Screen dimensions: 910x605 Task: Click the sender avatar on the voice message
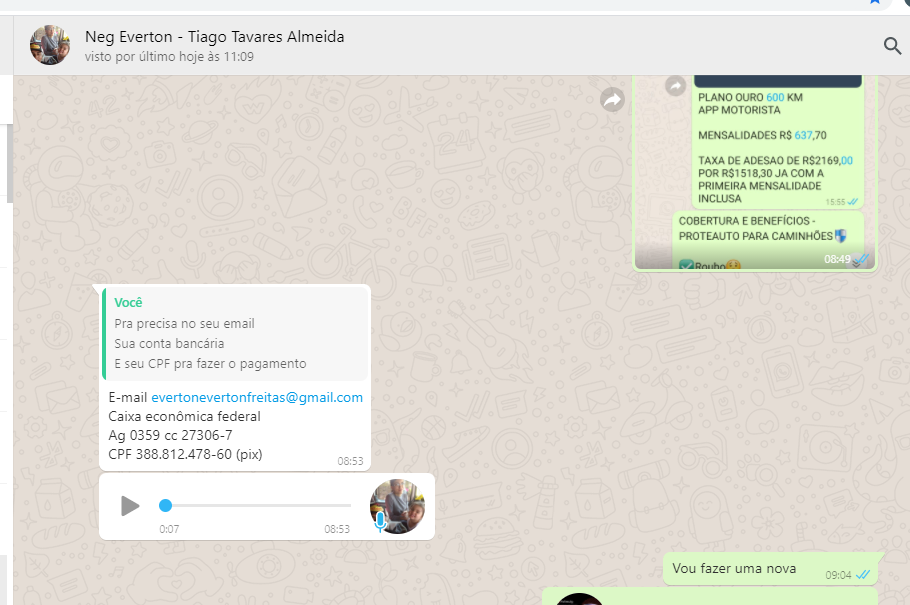click(x=398, y=505)
